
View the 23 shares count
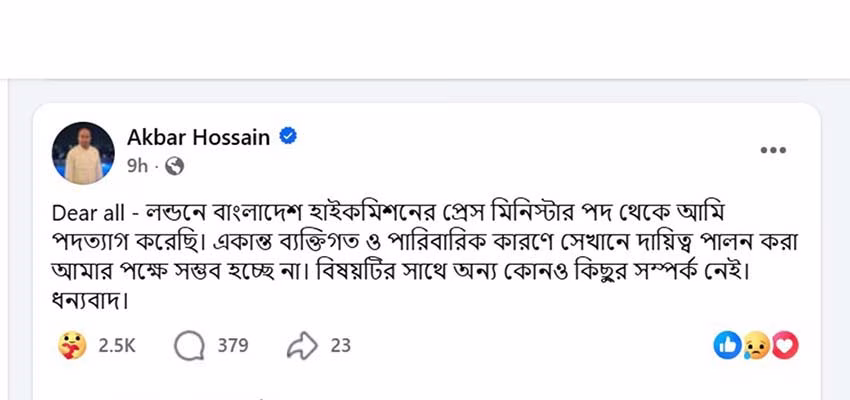[341, 346]
